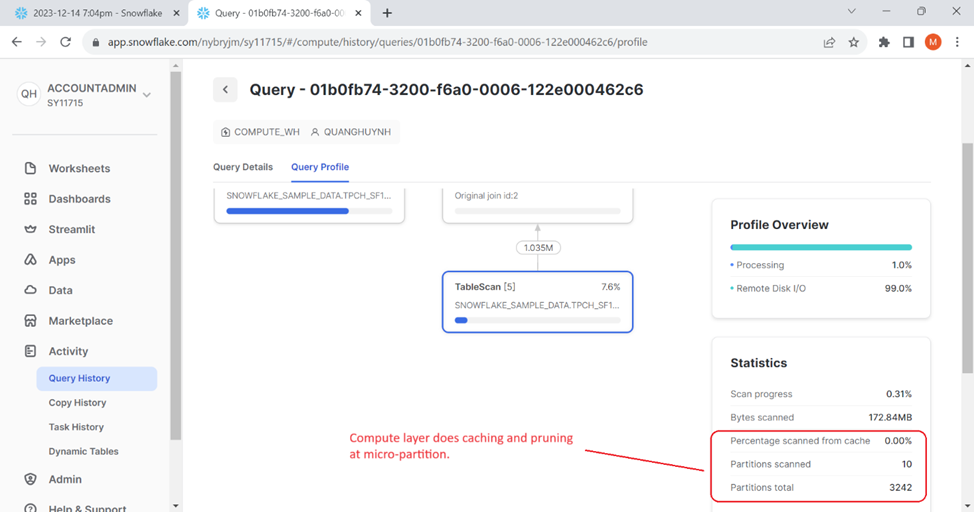Image resolution: width=974 pixels, height=512 pixels.
Task: Collapse the Activity menu group
Action: pos(68,351)
